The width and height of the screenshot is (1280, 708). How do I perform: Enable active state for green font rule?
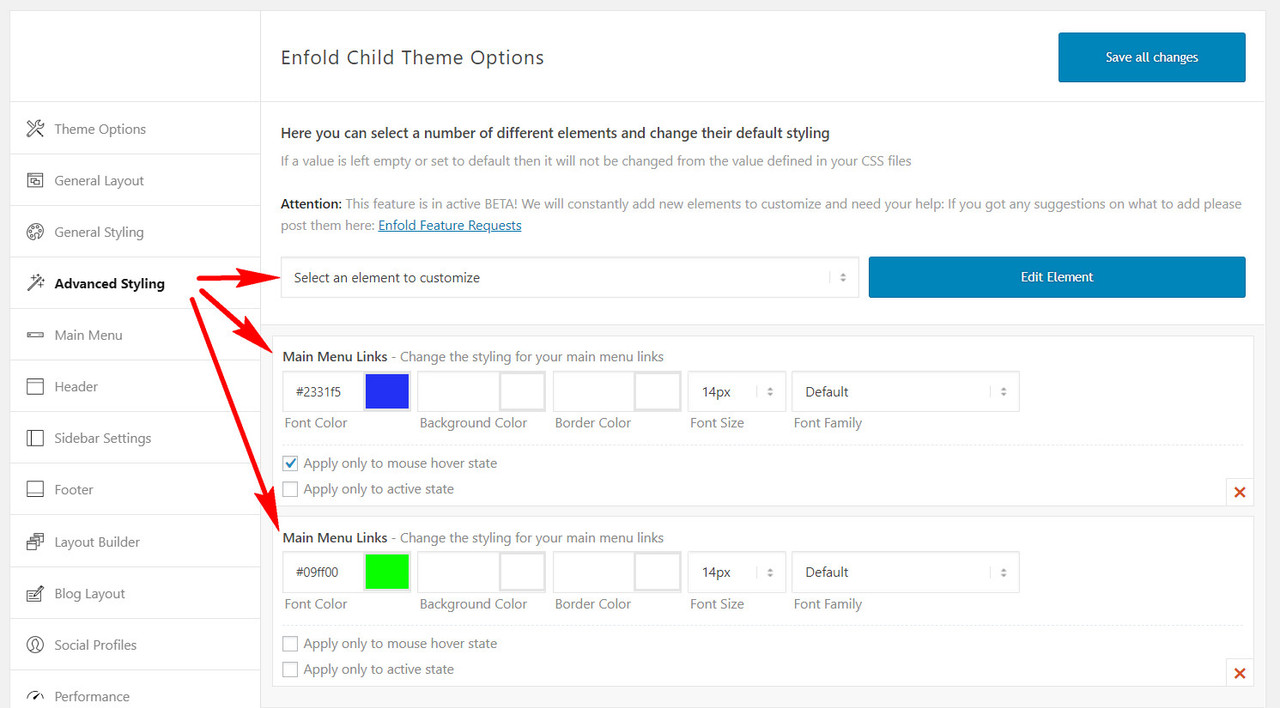(290, 669)
